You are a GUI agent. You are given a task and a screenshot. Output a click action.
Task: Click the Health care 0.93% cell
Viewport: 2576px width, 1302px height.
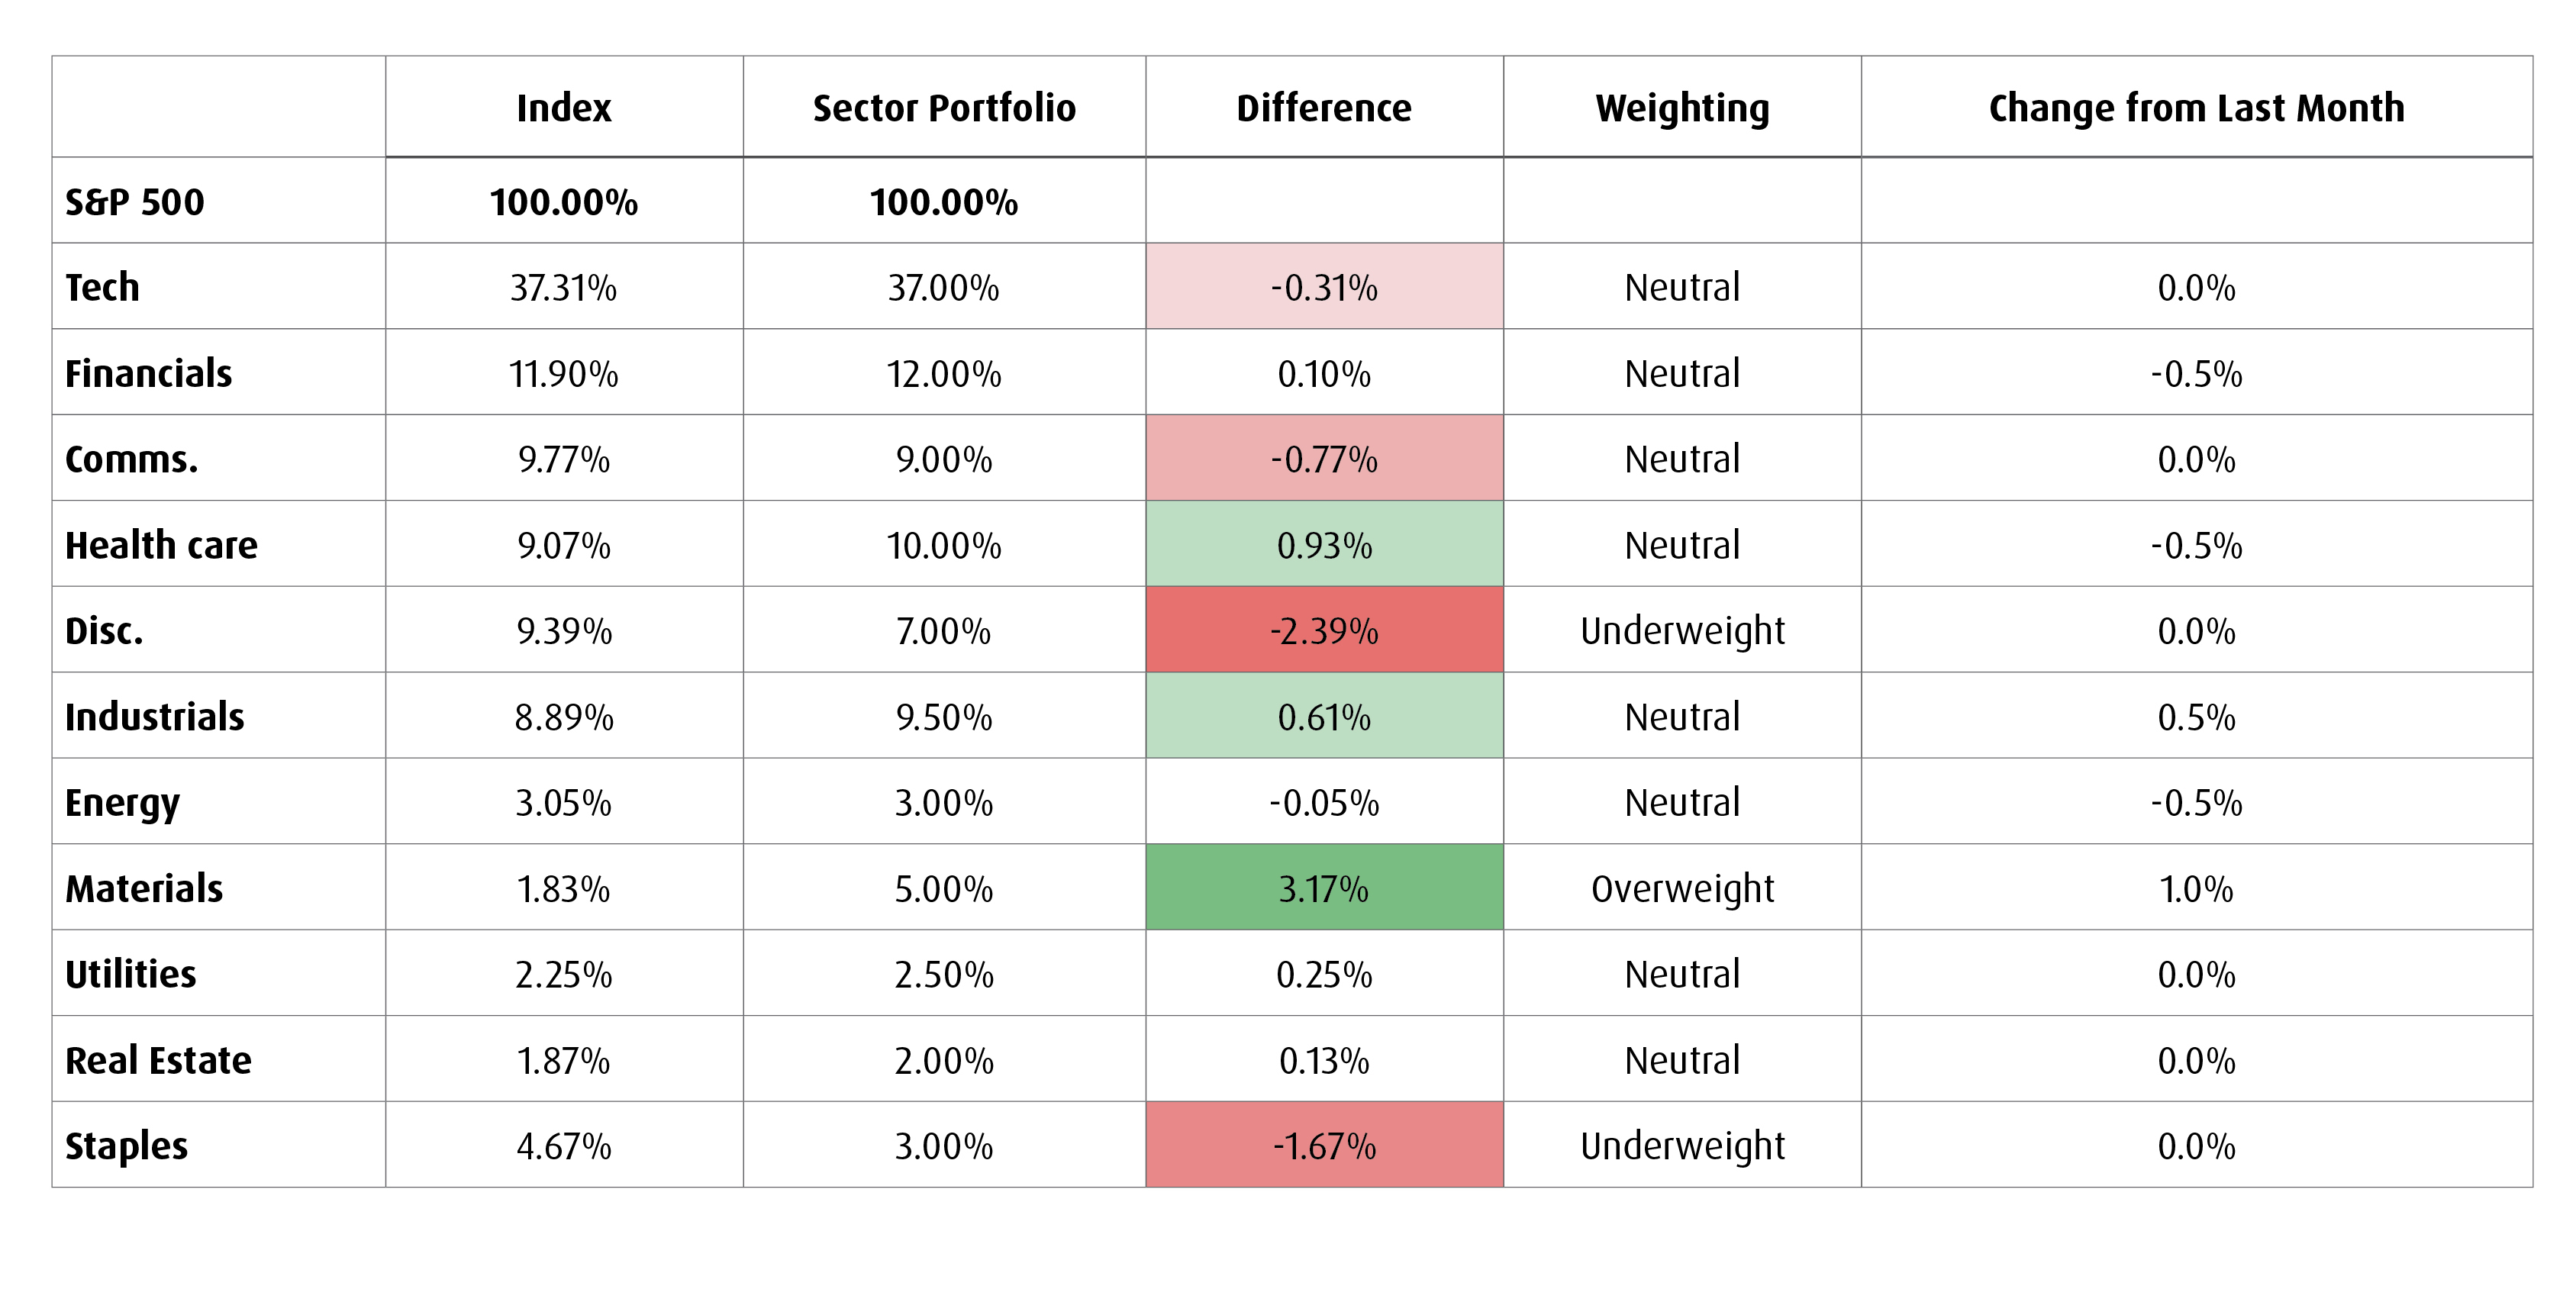(x=1324, y=544)
